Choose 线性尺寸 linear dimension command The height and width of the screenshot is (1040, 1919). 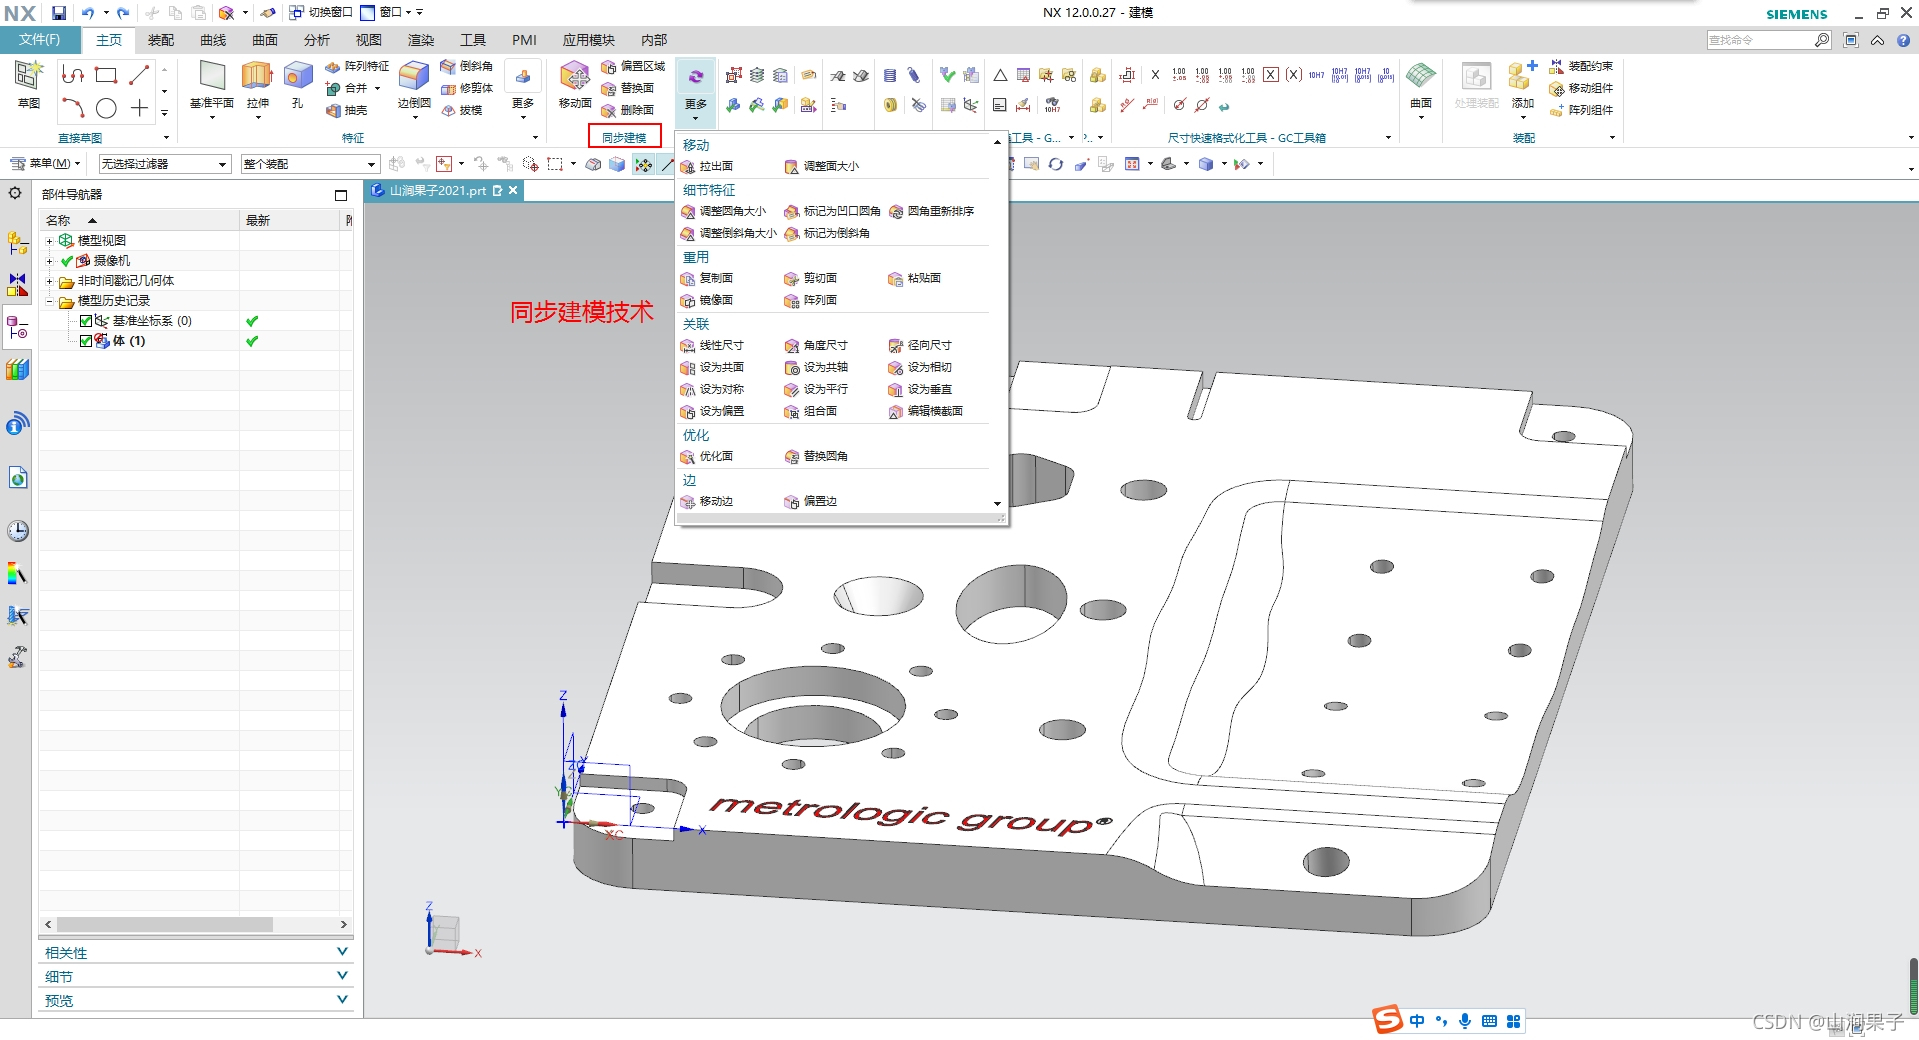pyautogui.click(x=712, y=345)
